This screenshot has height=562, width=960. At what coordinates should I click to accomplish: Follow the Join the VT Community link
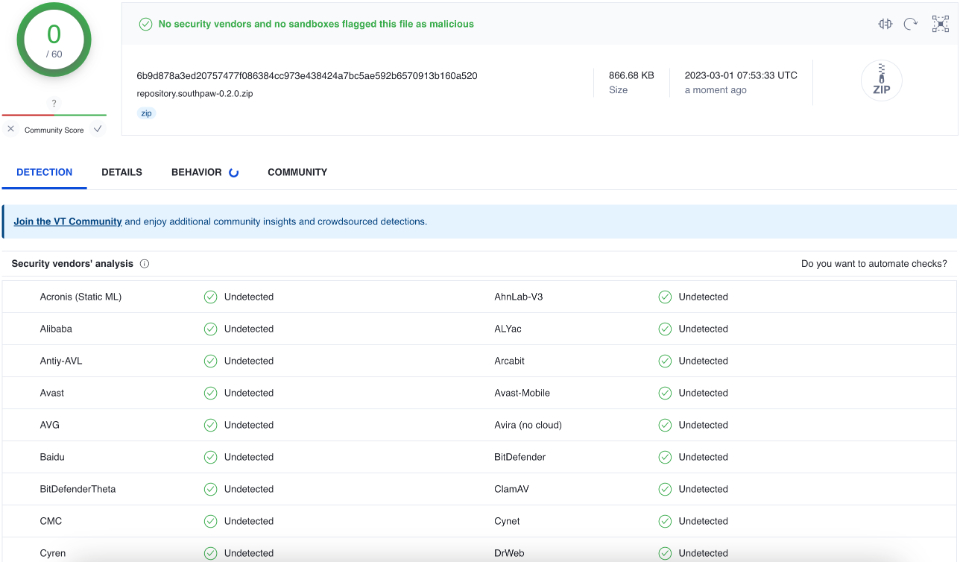point(67,222)
